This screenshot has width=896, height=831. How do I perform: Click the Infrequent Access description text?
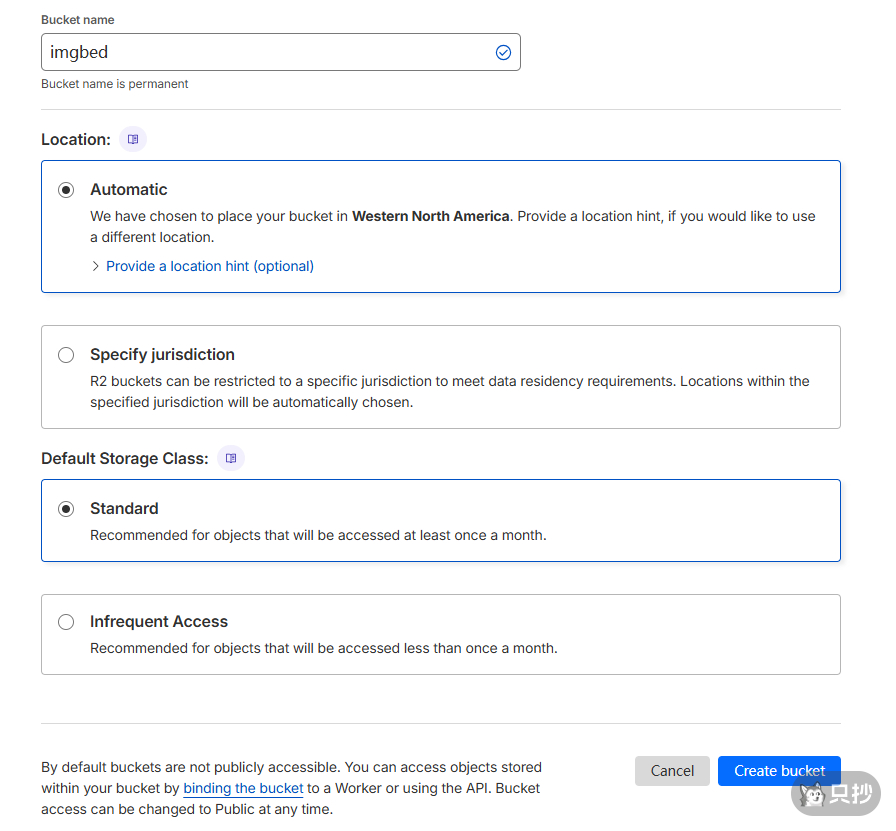(x=323, y=648)
